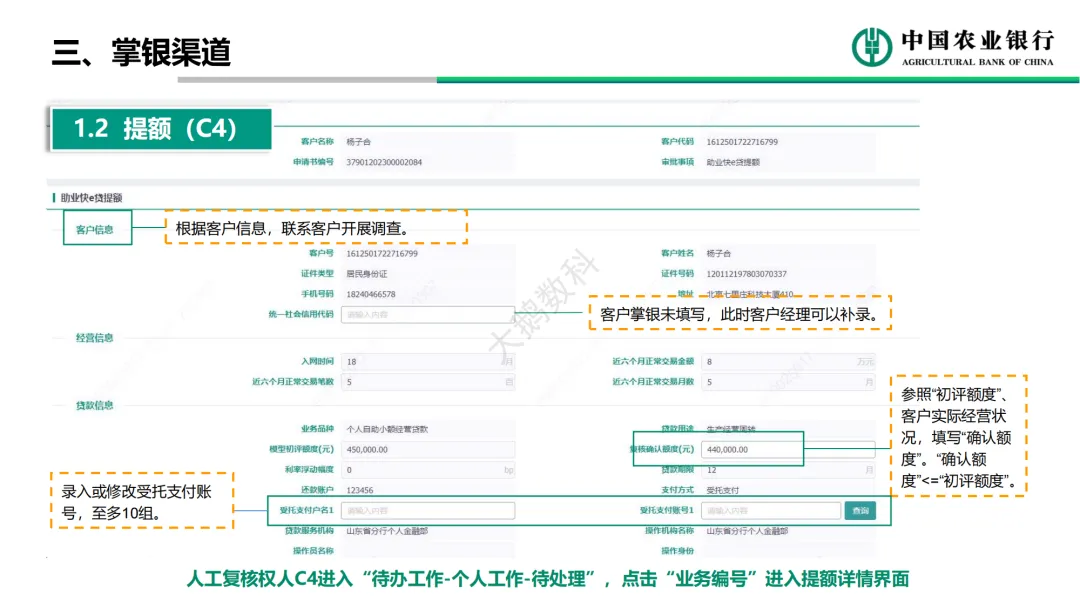Focus the 受托支付户名1 input box
The height and width of the screenshot is (608, 1080).
pyautogui.click(x=427, y=511)
